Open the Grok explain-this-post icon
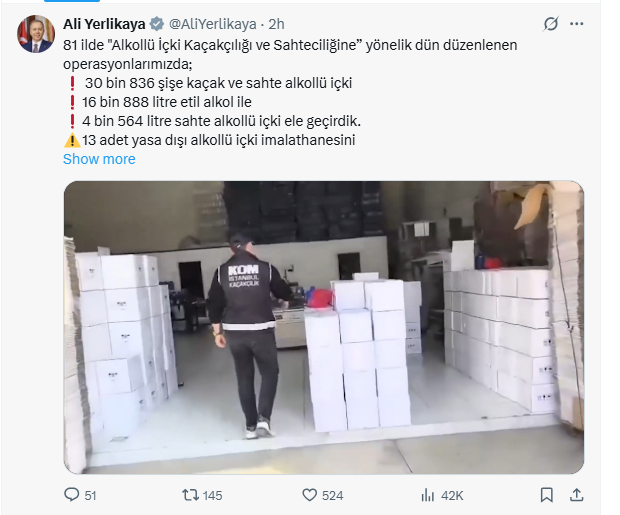Viewport: 620px width, 515px height. (550, 24)
